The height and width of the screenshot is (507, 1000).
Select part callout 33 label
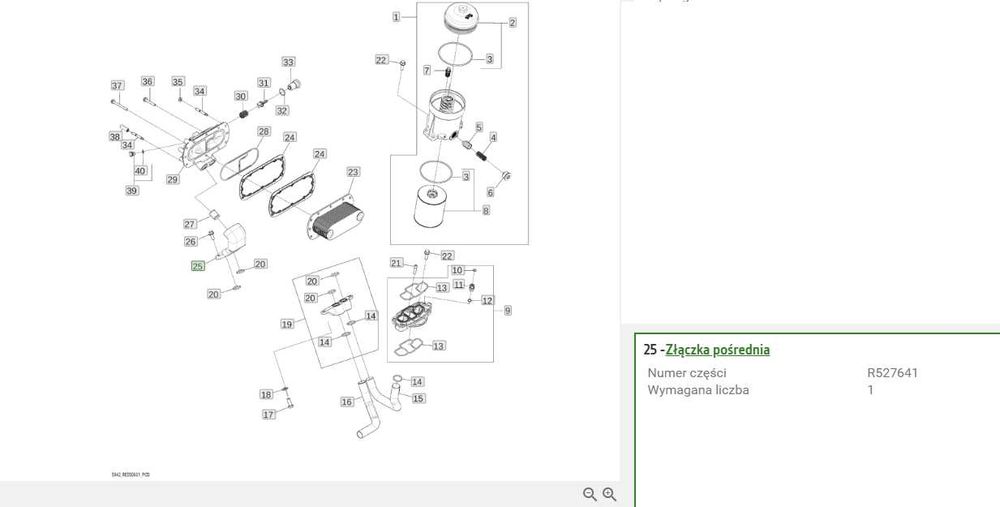pos(288,62)
